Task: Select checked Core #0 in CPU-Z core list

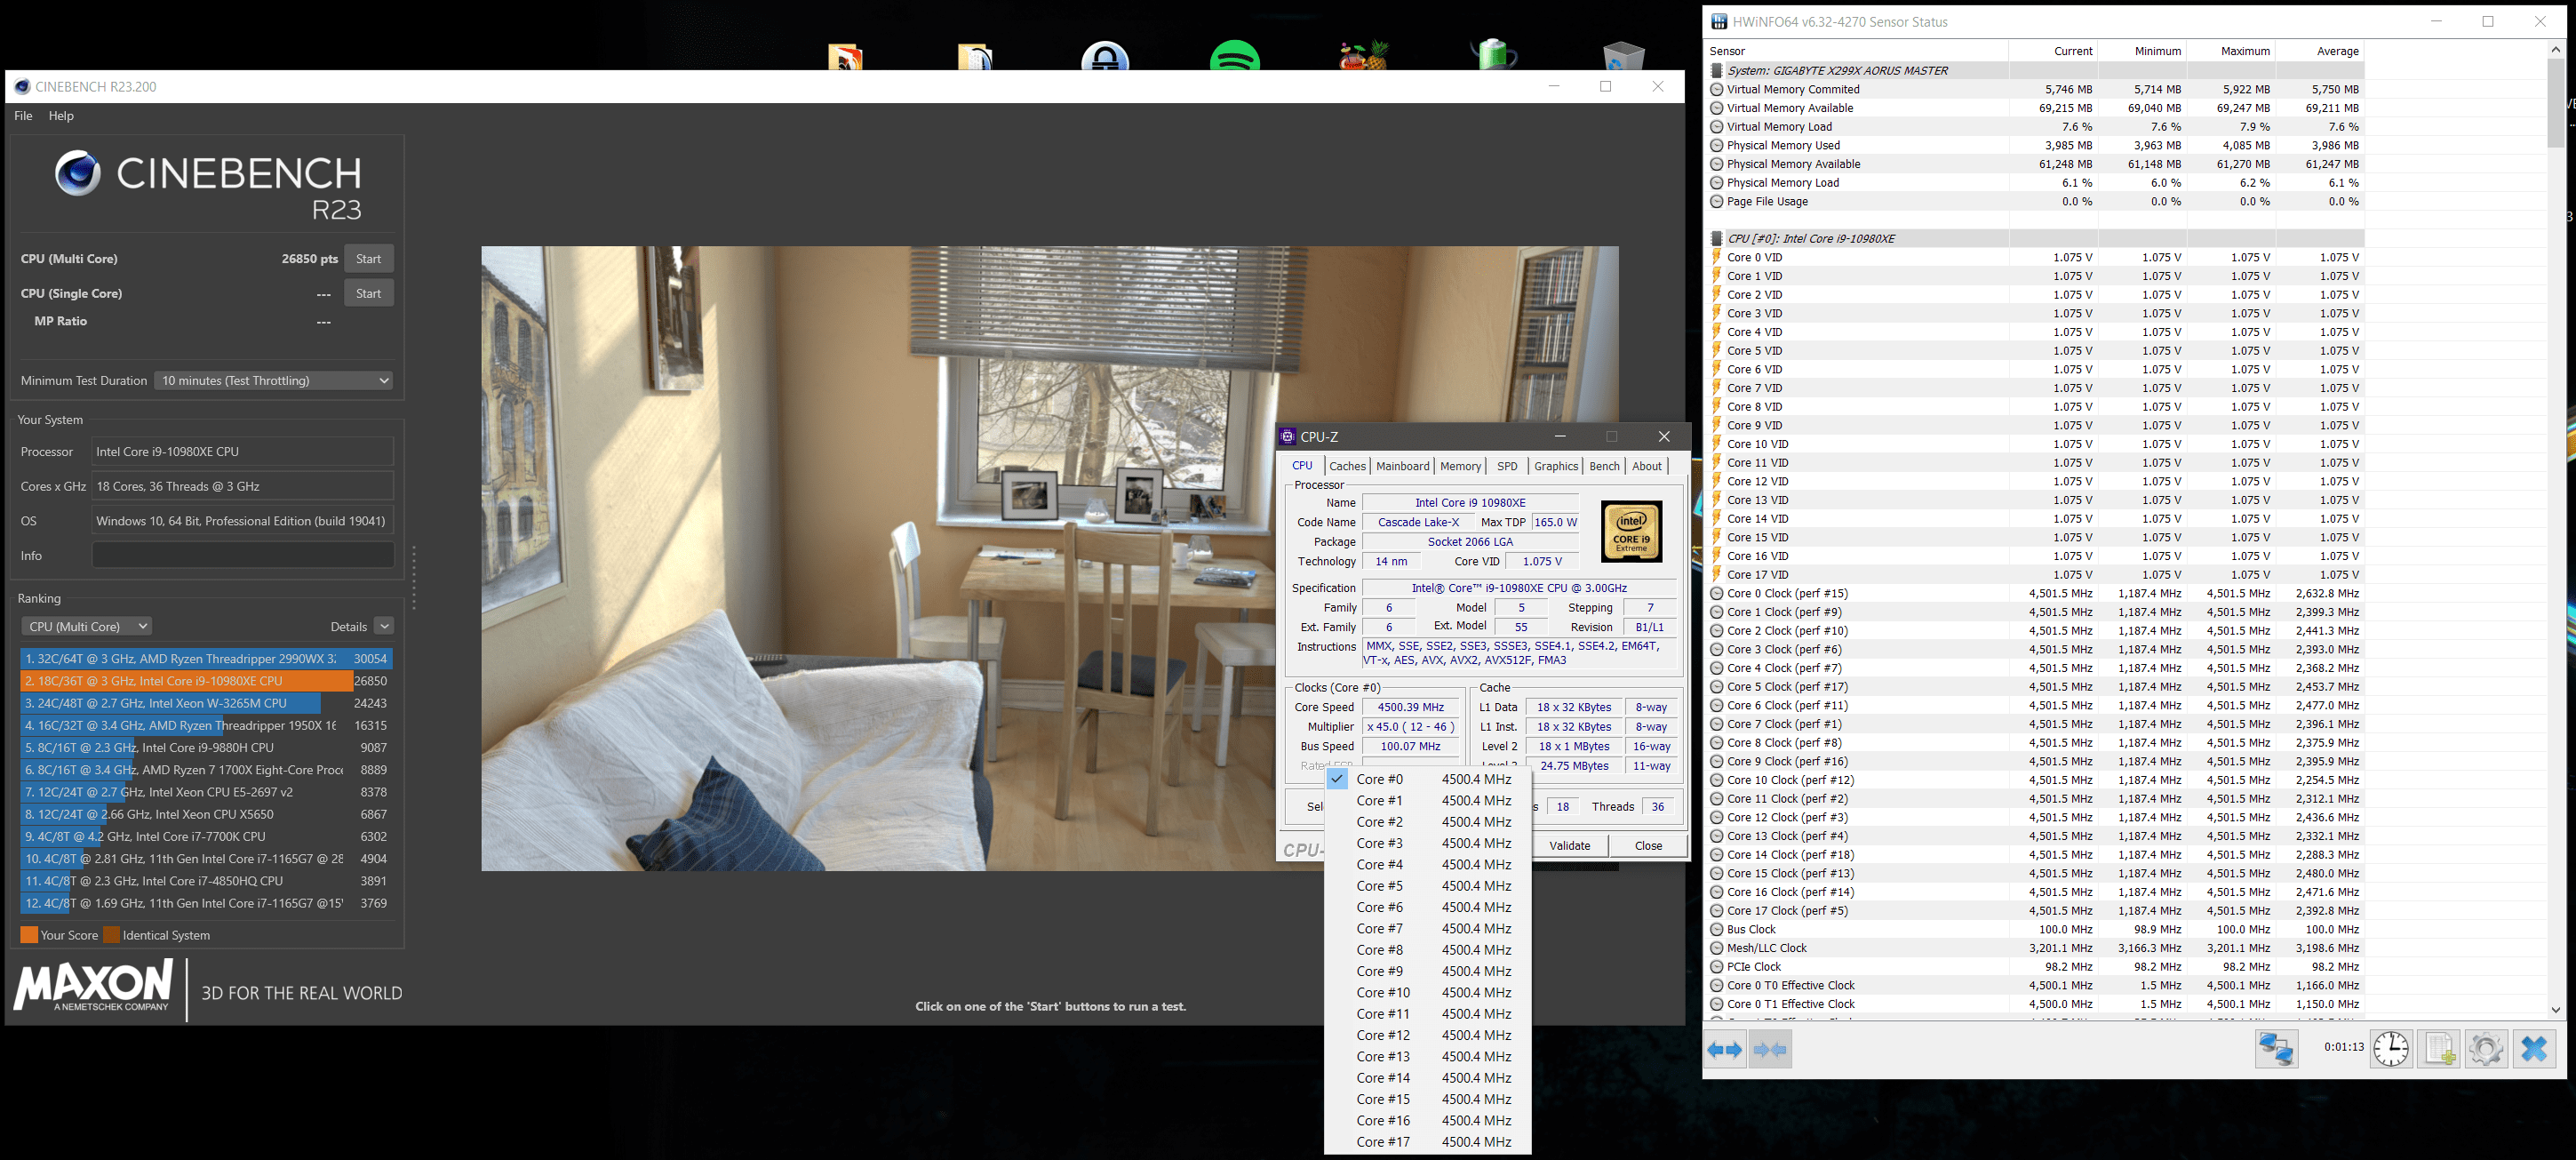Action: coord(1427,779)
